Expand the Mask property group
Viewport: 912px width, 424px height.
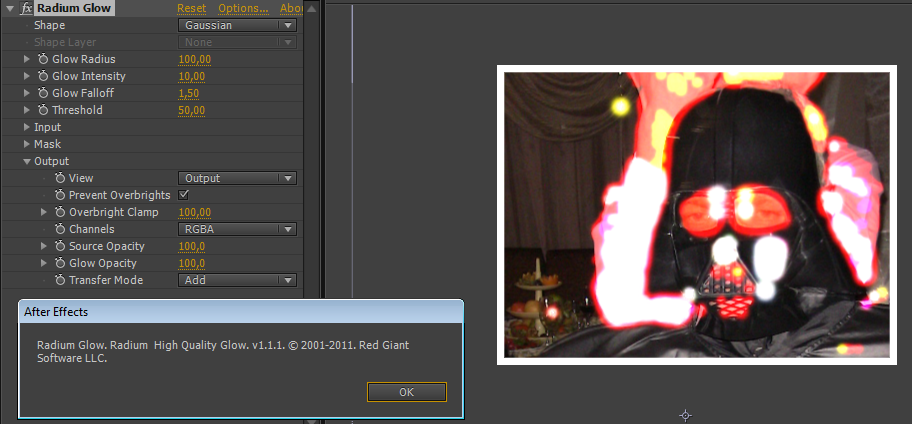pyautogui.click(x=26, y=144)
